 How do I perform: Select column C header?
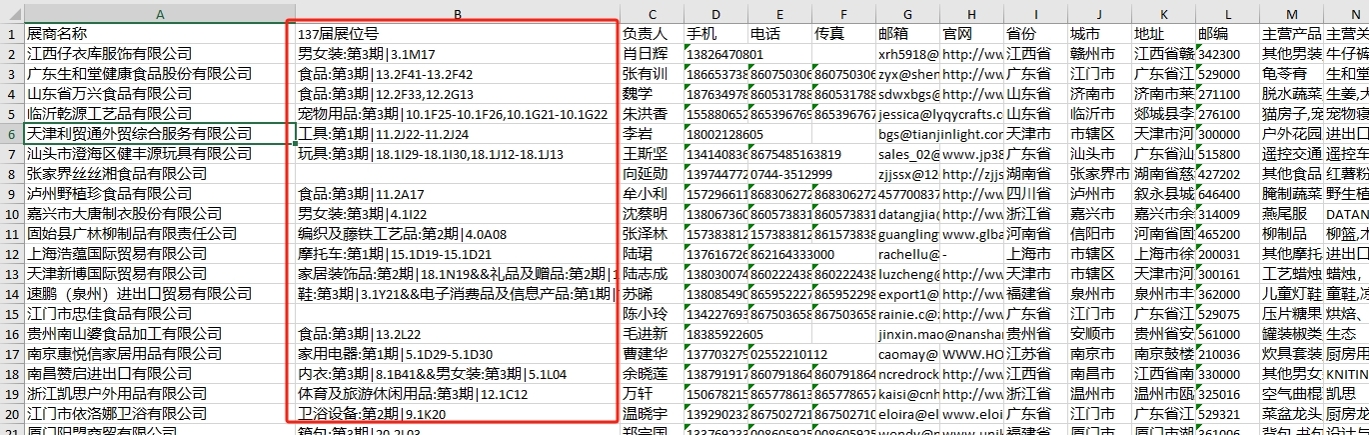click(x=651, y=14)
